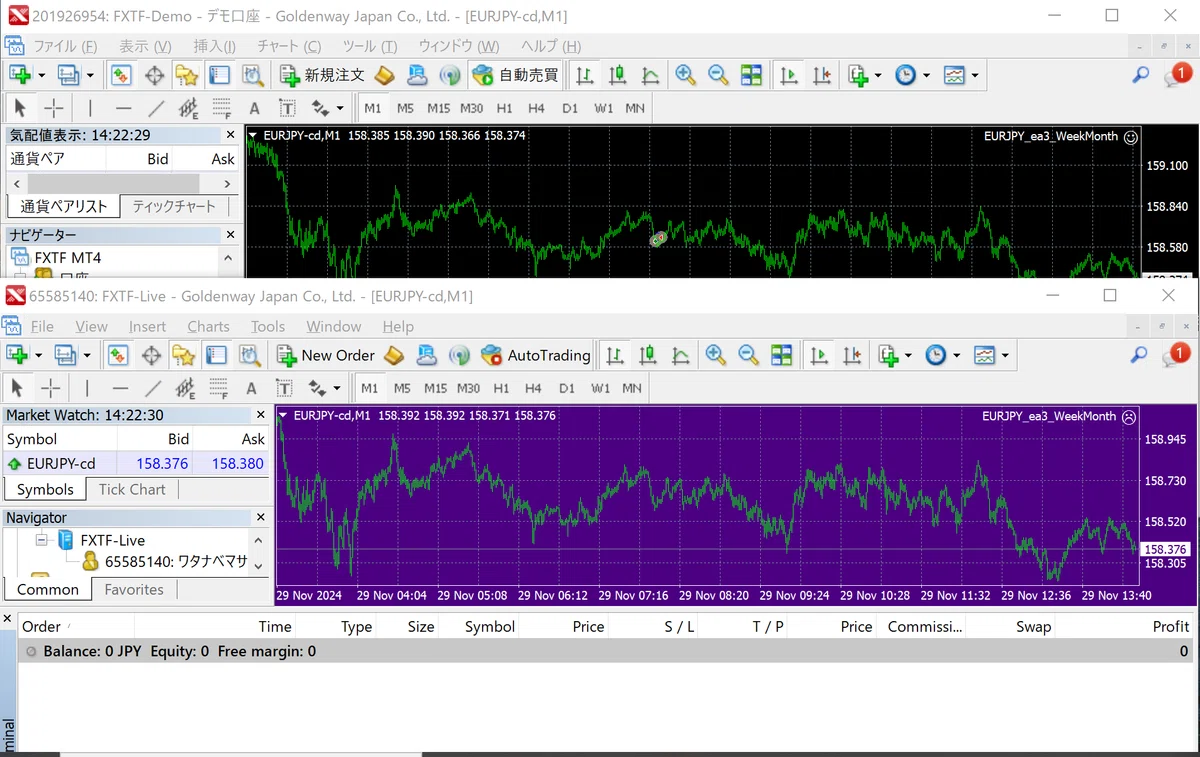Zoom out the Live chart
The image size is (1200, 757).
pyautogui.click(x=748, y=355)
